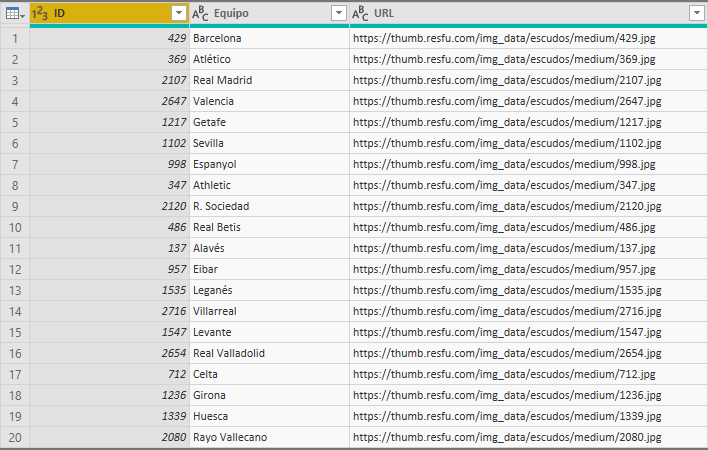The width and height of the screenshot is (708, 450).
Task: Select the URL column header
Action: (x=528, y=14)
